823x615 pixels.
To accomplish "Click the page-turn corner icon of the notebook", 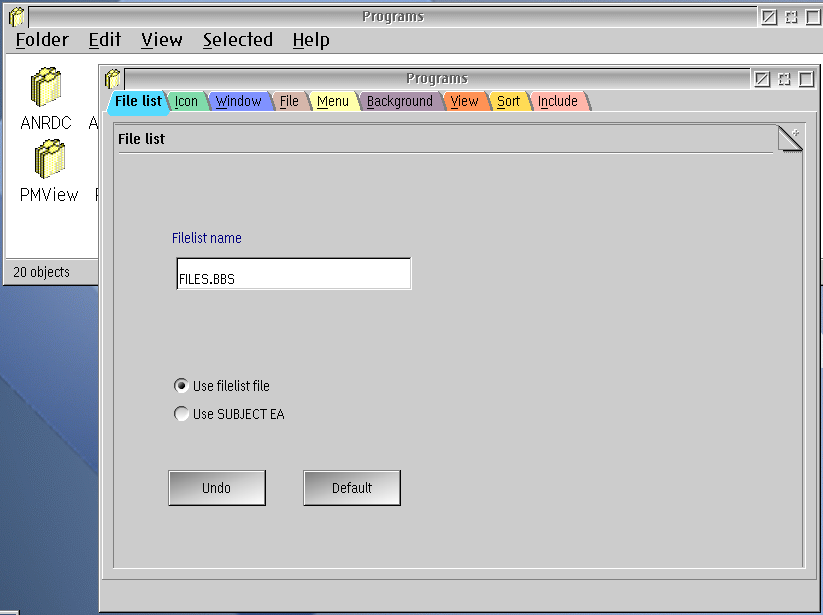I will (789, 139).
